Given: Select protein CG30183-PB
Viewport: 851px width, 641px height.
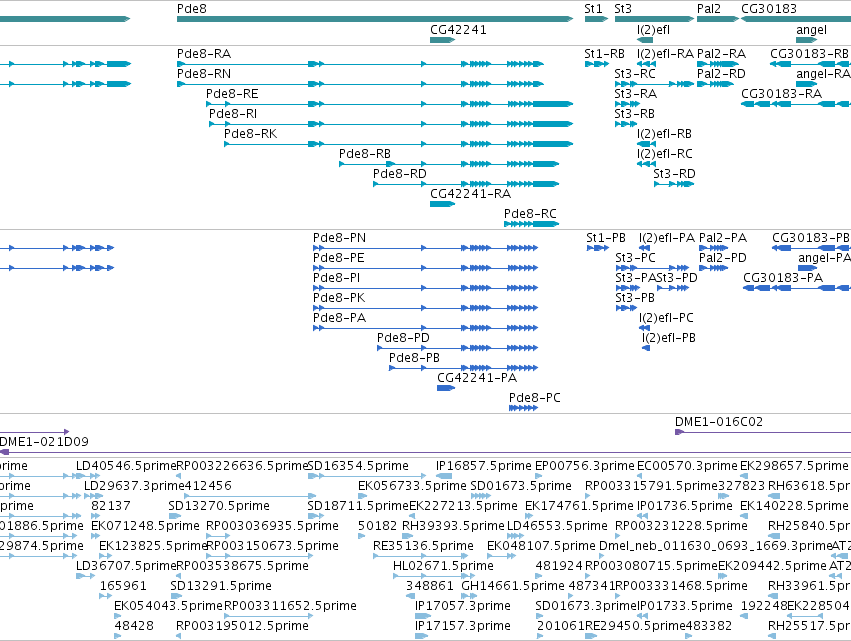Looking at the screenshot, I should pyautogui.click(x=811, y=248).
